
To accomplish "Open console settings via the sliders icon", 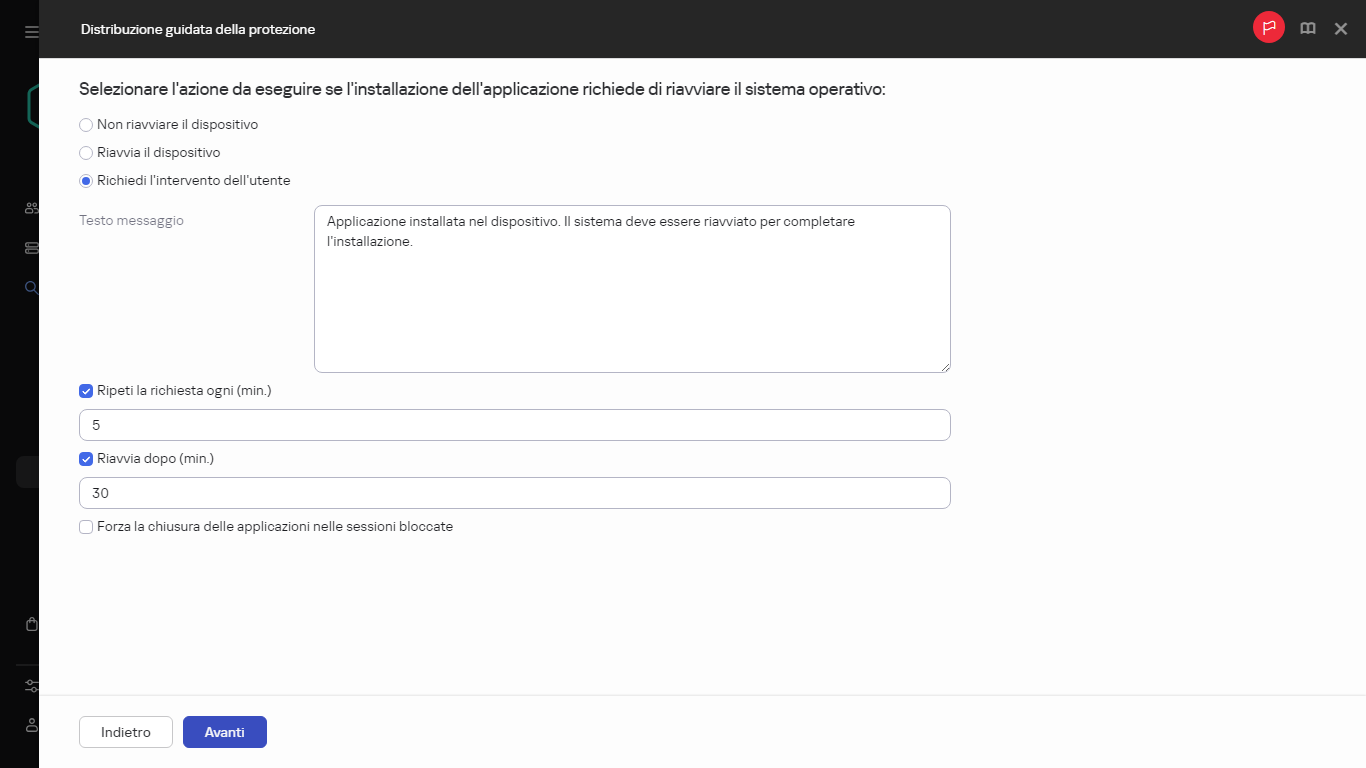I will [31, 685].
